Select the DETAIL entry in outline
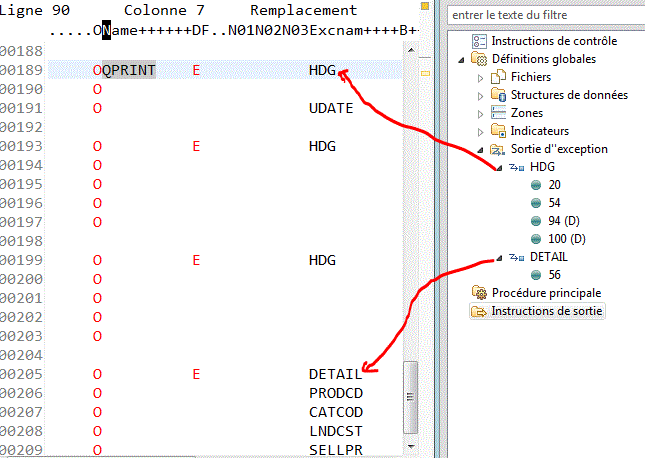The image size is (645, 458). click(x=549, y=257)
